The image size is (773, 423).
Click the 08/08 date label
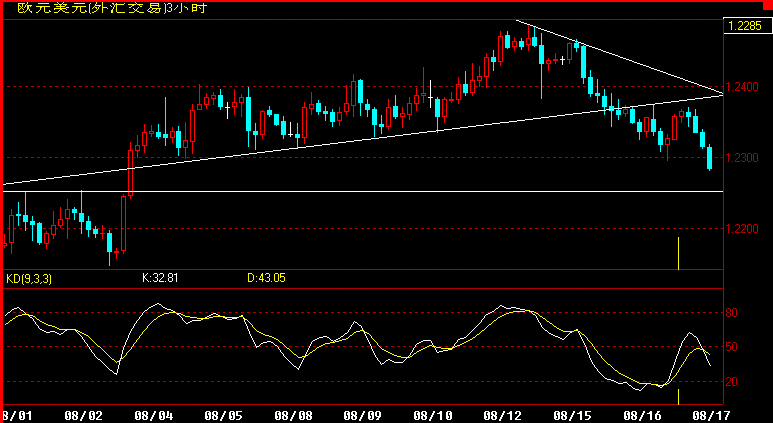[293, 416]
